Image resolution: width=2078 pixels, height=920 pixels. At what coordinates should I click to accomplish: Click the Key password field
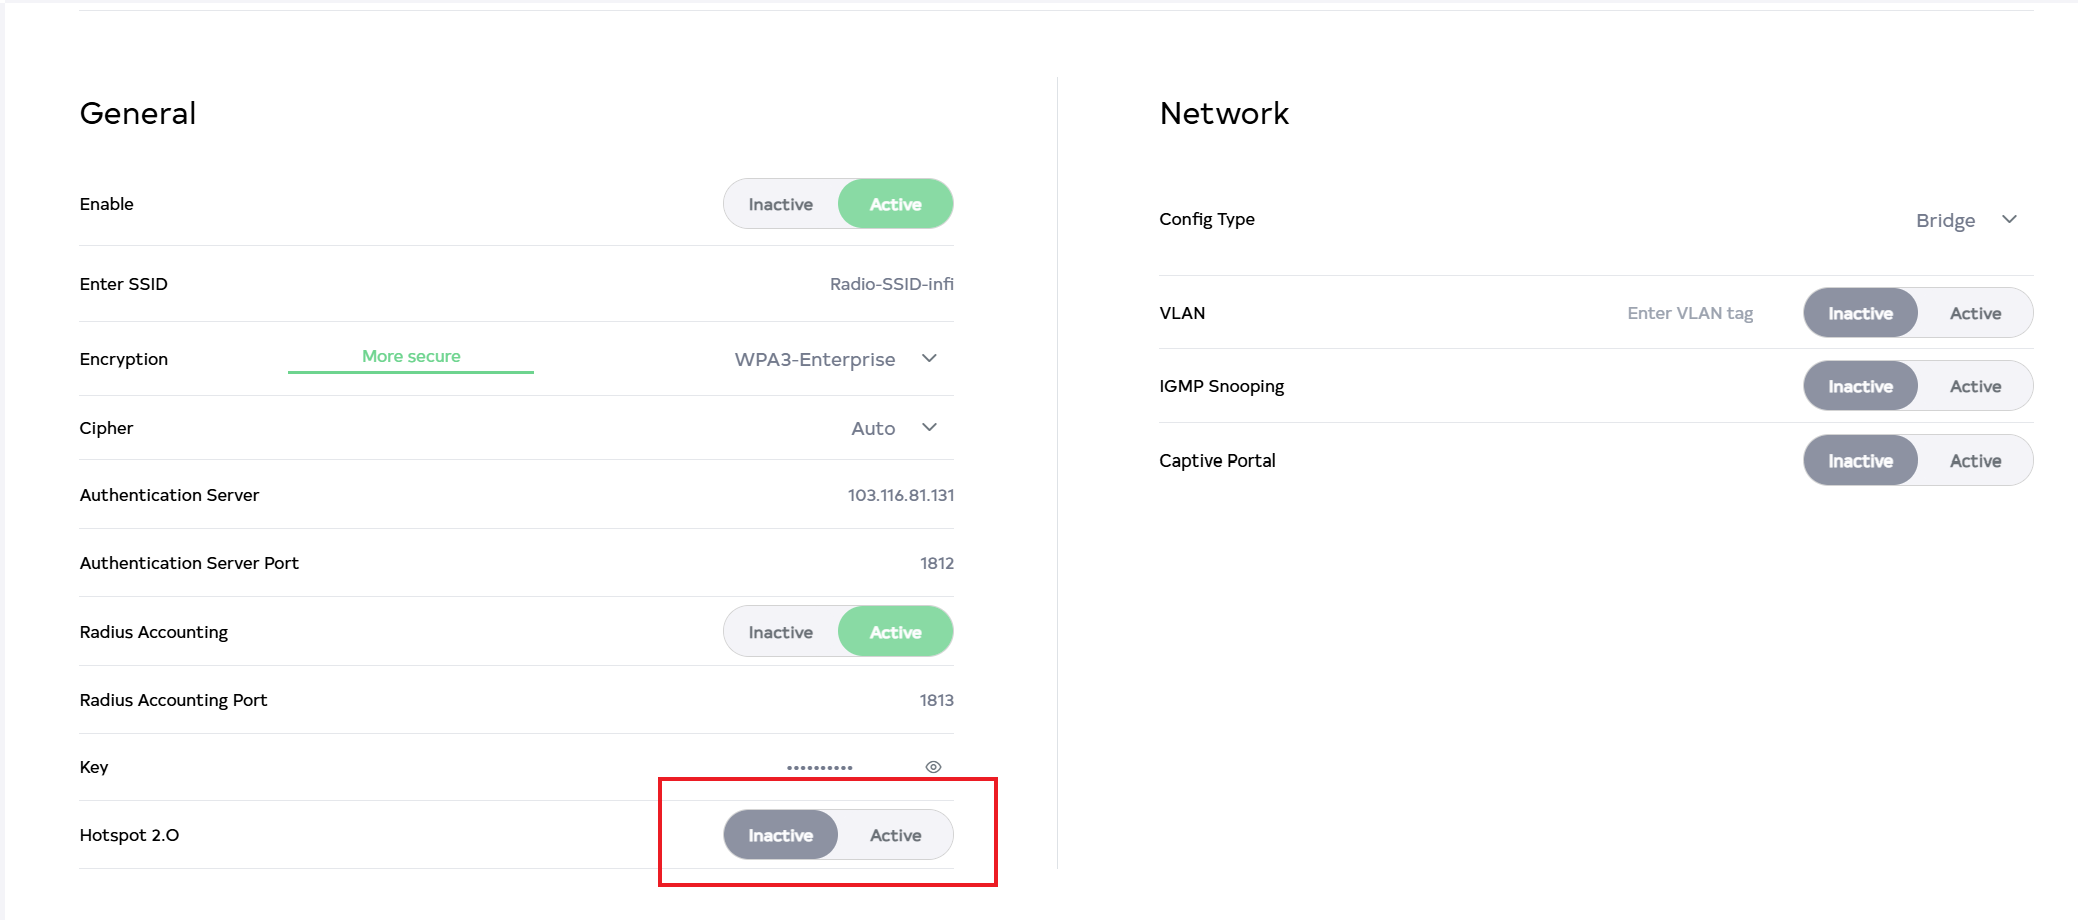click(x=819, y=767)
